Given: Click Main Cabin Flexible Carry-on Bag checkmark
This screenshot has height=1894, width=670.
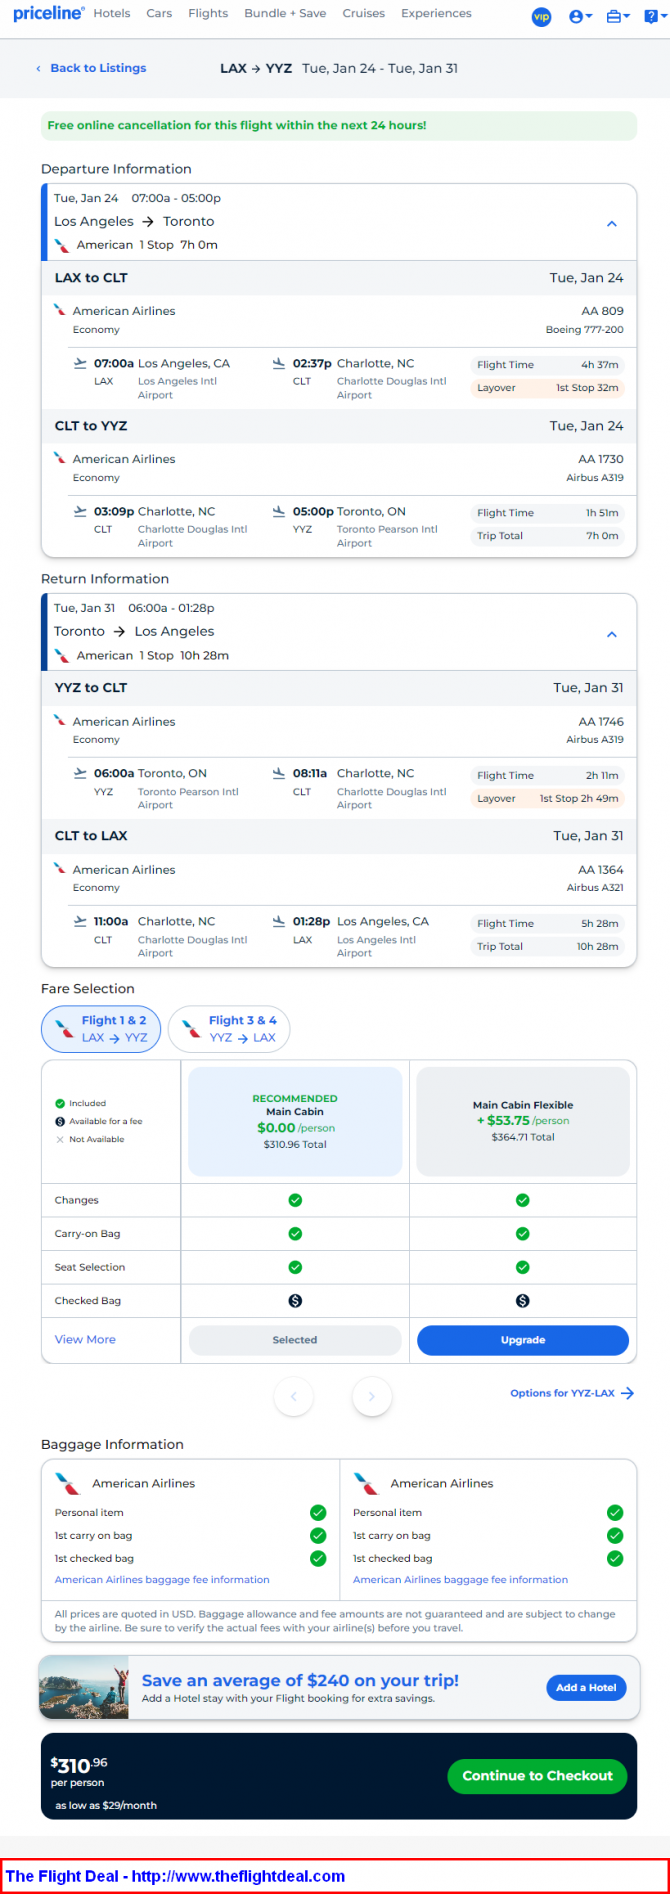Looking at the screenshot, I should click(523, 1234).
